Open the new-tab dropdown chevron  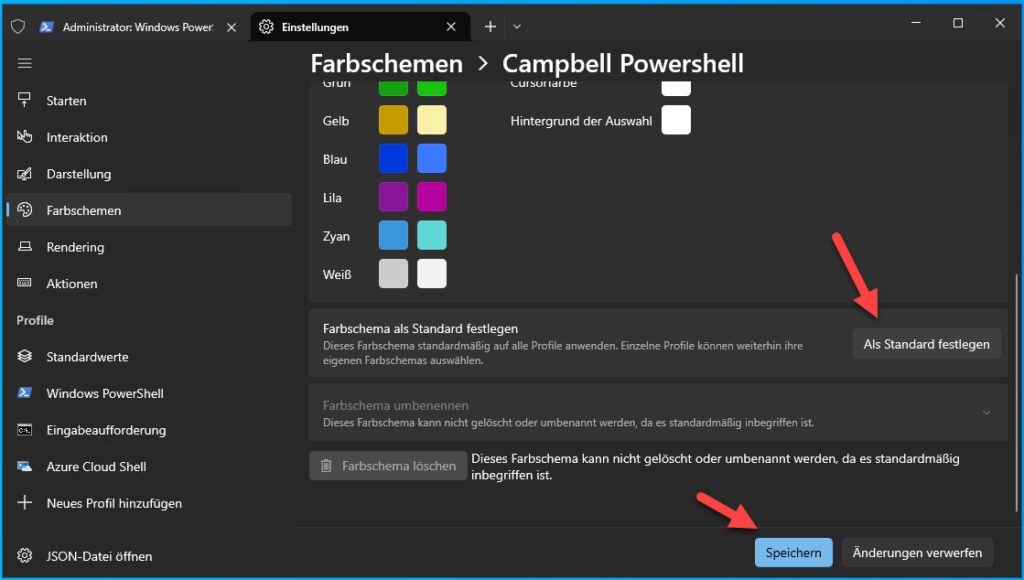517,27
